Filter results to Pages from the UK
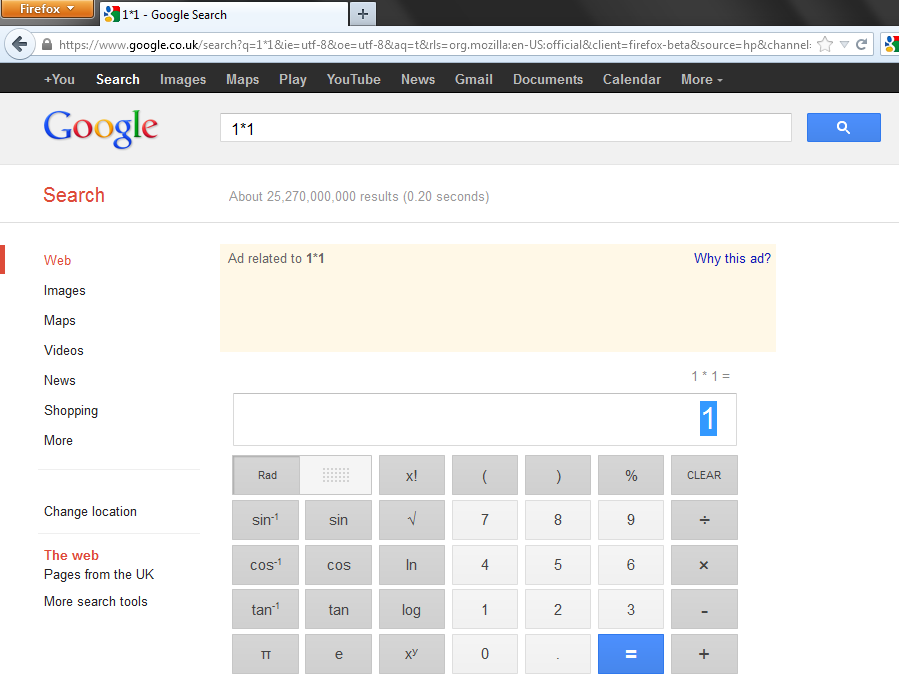The height and width of the screenshot is (693, 899). point(99,574)
